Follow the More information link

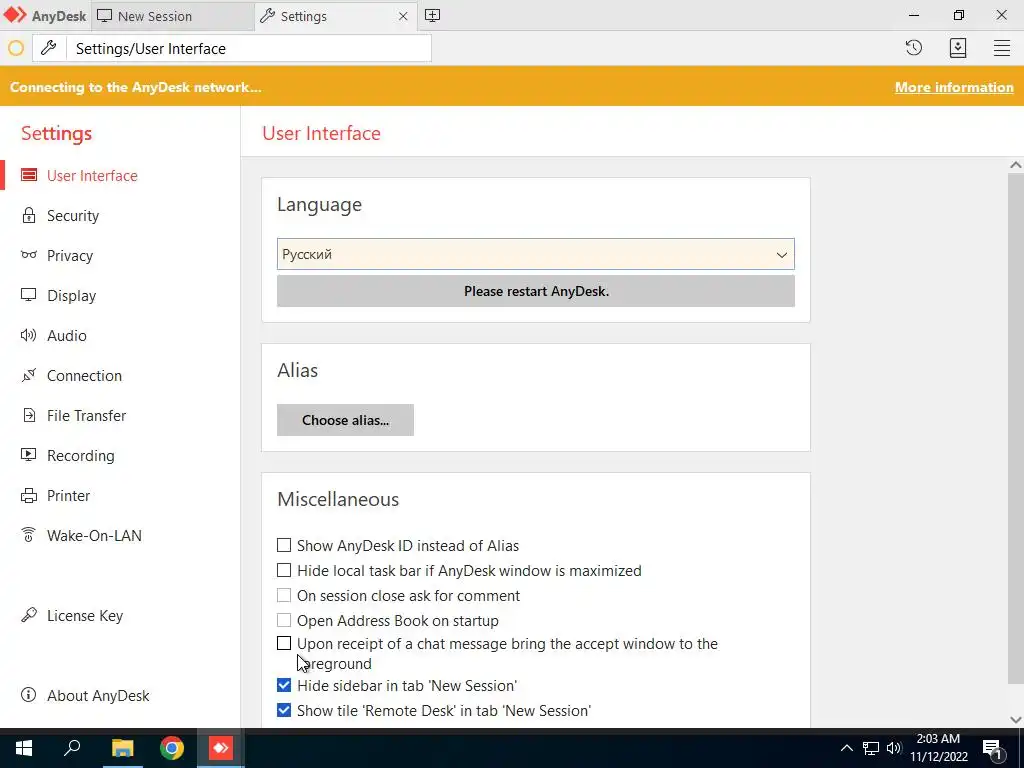953,87
